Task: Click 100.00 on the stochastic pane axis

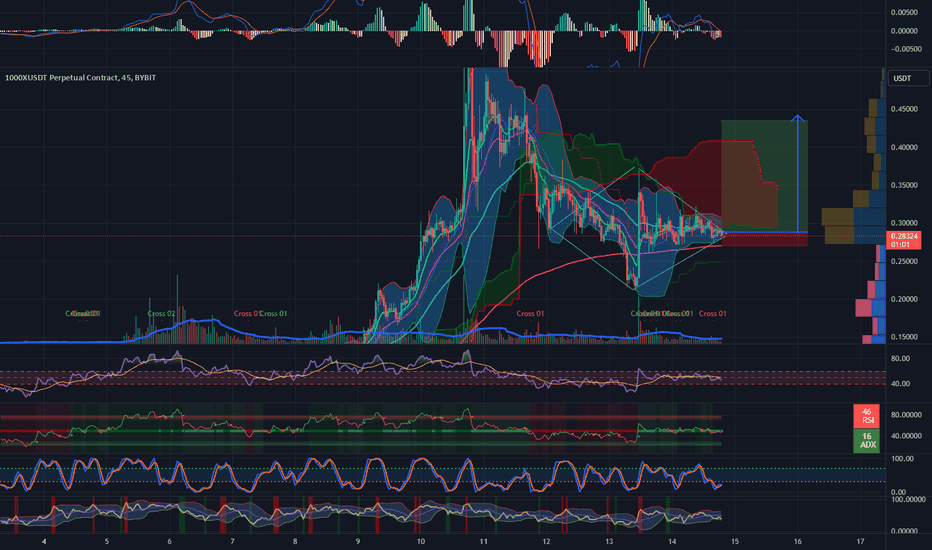Action: pyautogui.click(x=902, y=459)
